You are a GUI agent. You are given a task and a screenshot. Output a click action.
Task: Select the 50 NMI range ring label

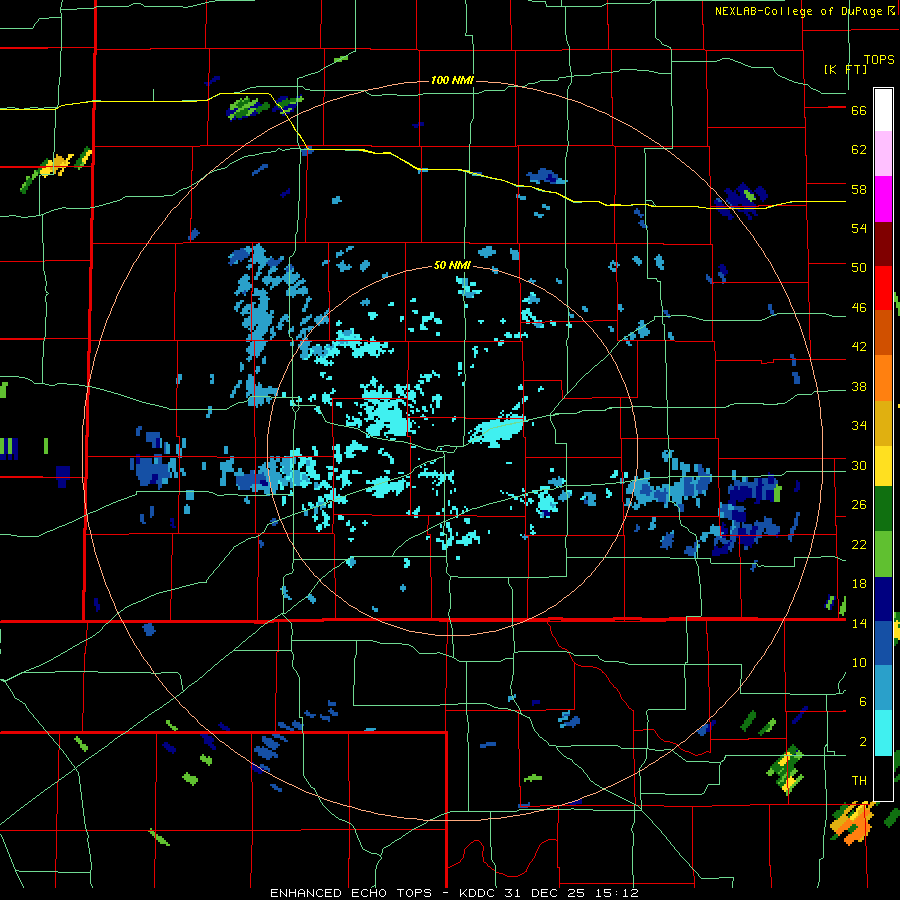(x=452, y=265)
